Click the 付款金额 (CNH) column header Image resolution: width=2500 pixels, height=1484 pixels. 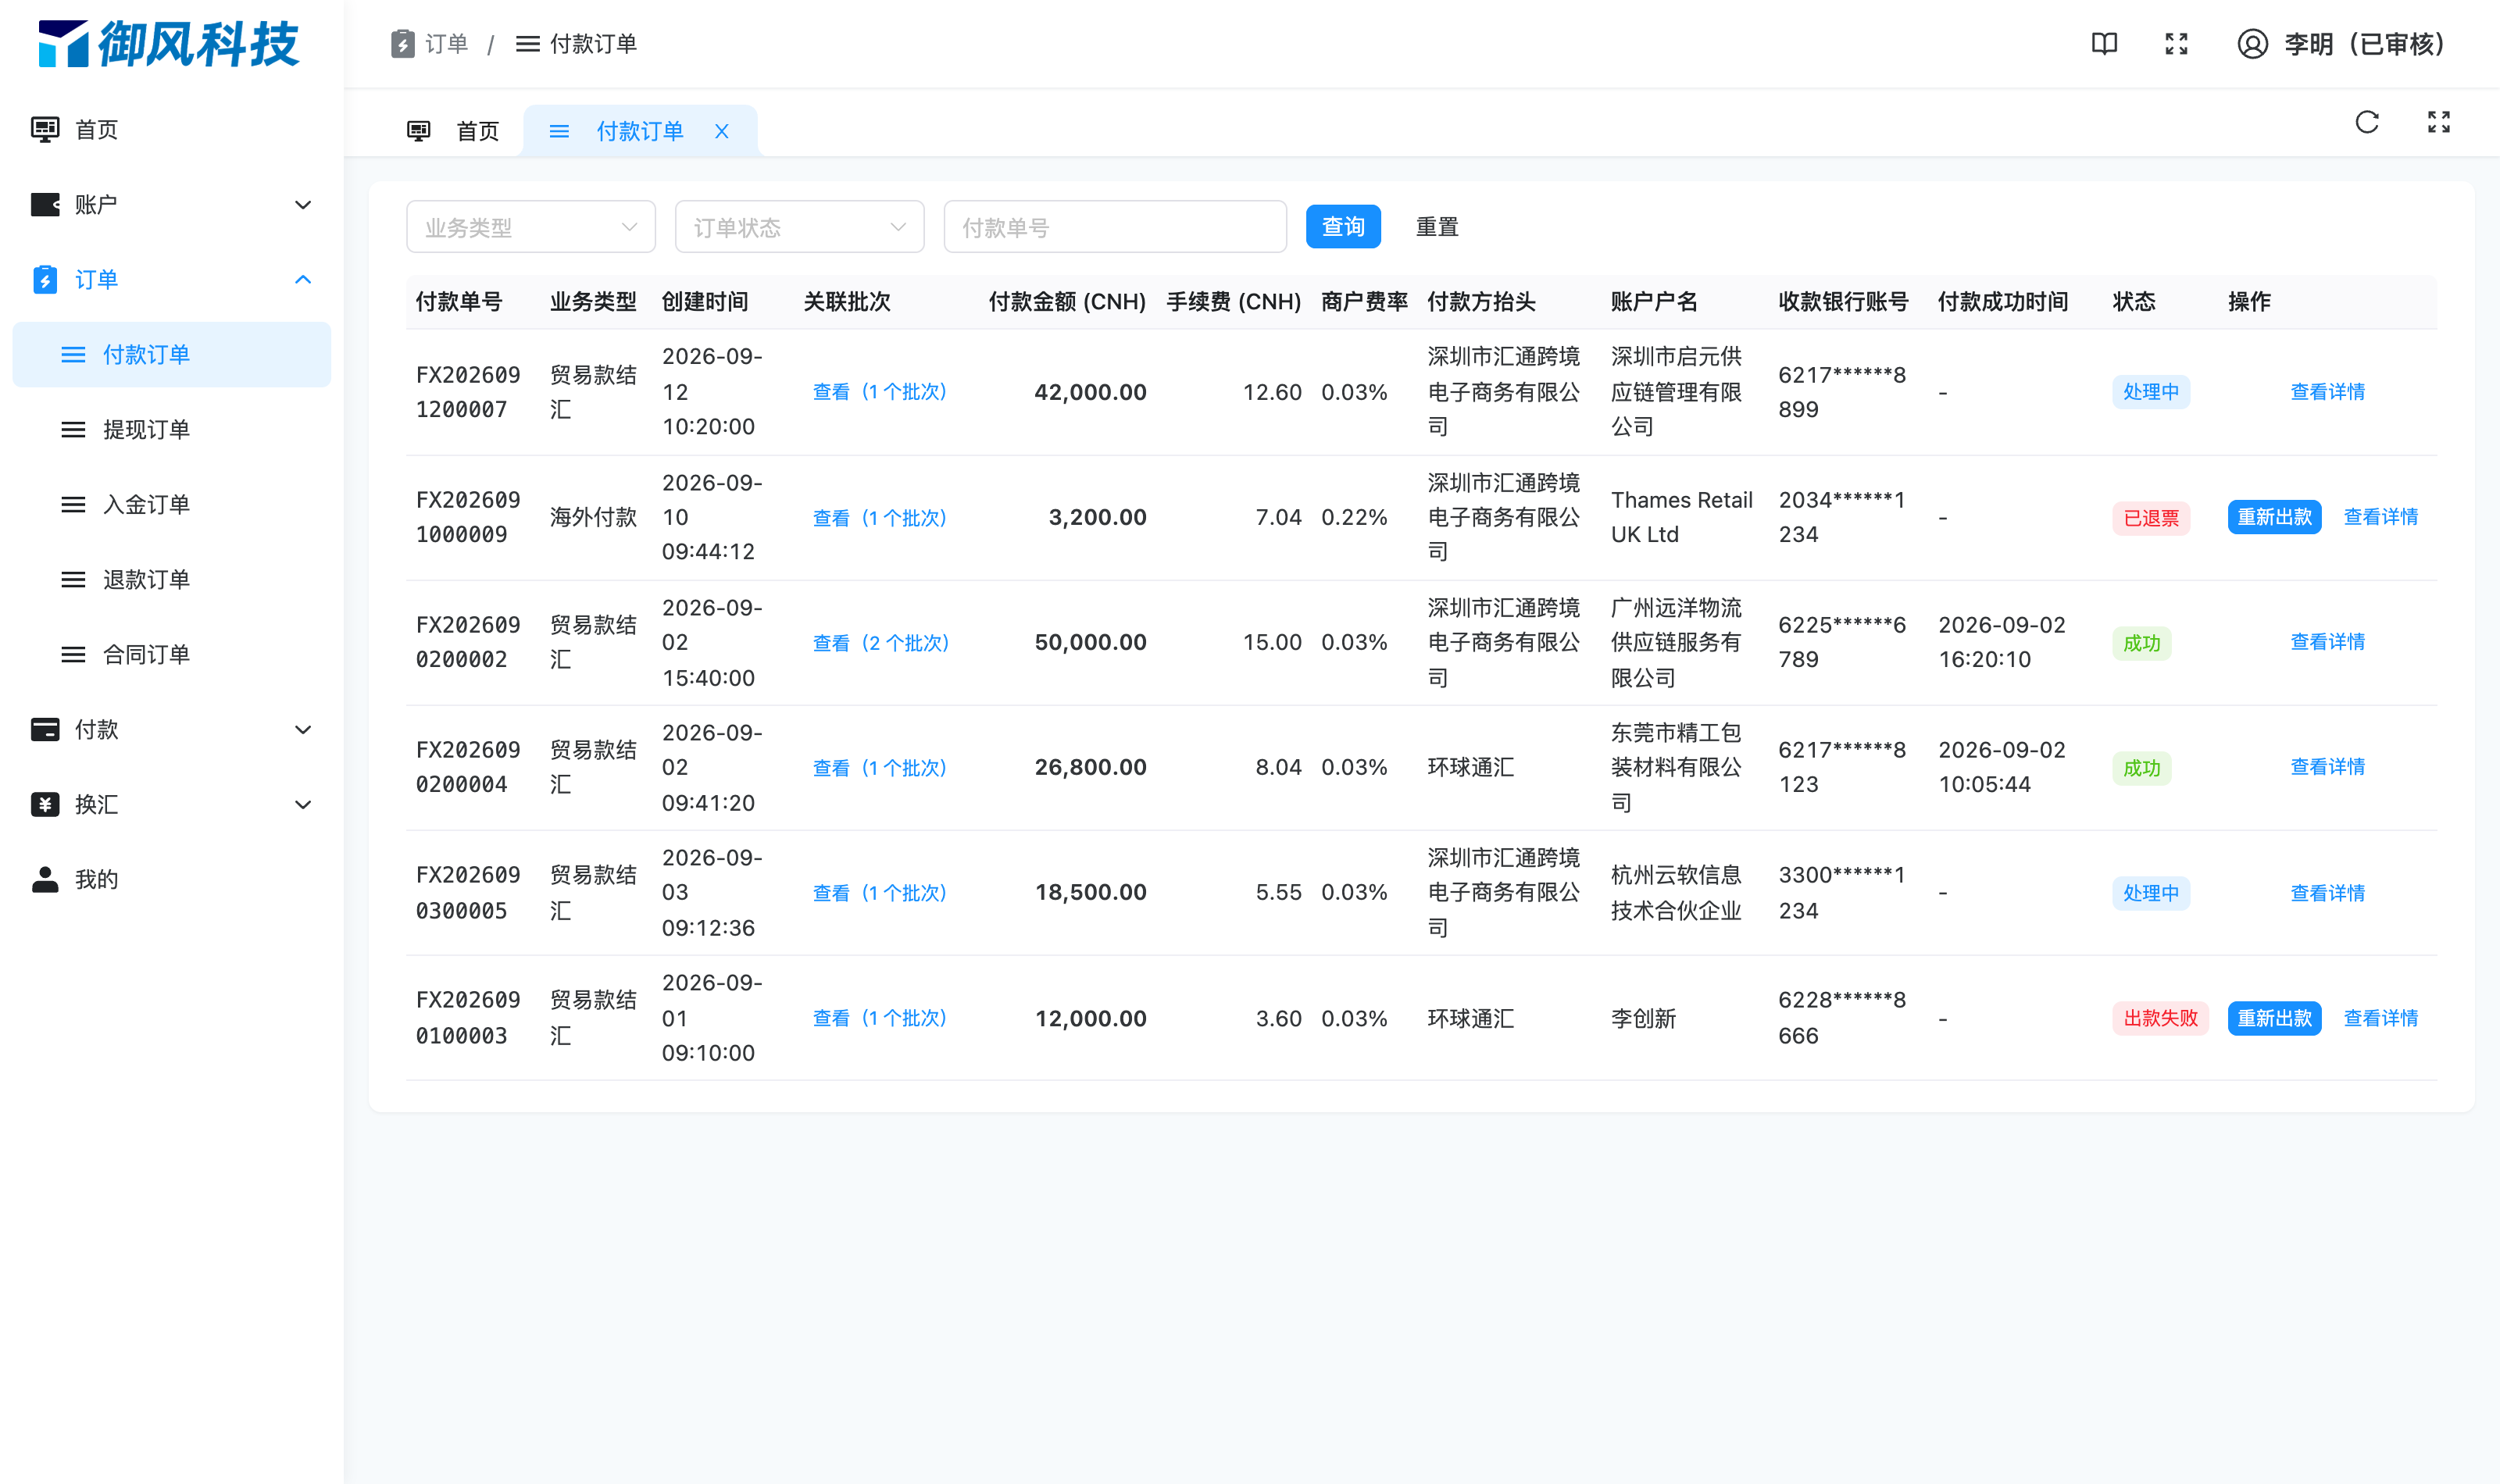1067,302
